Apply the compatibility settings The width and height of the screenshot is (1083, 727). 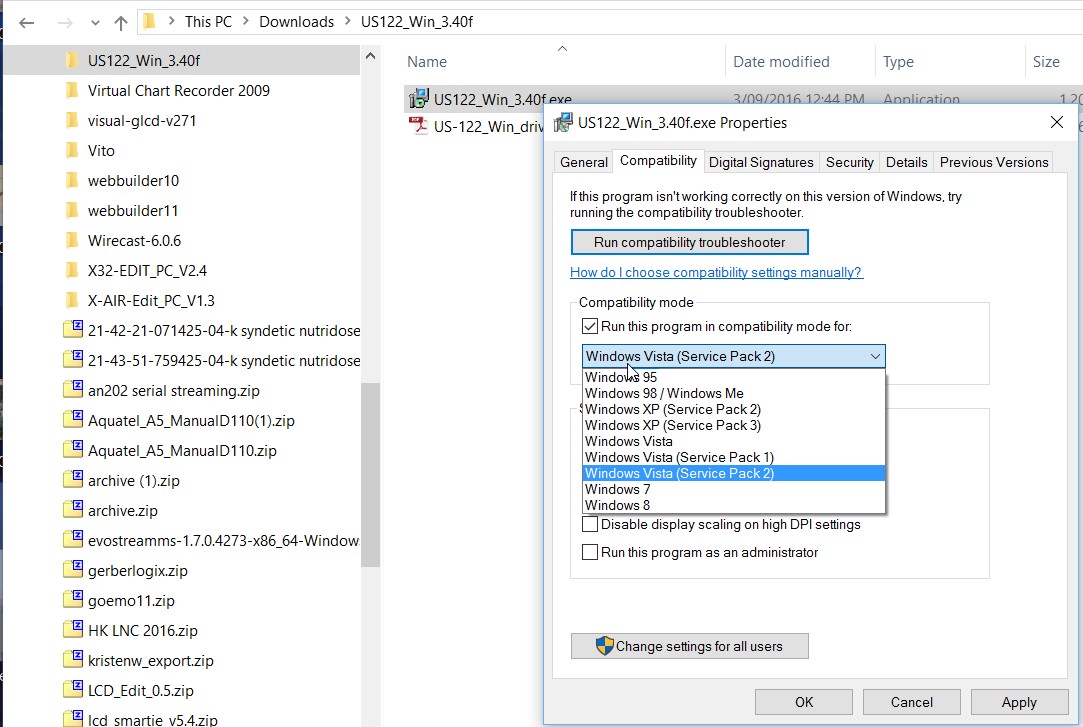click(x=1019, y=702)
